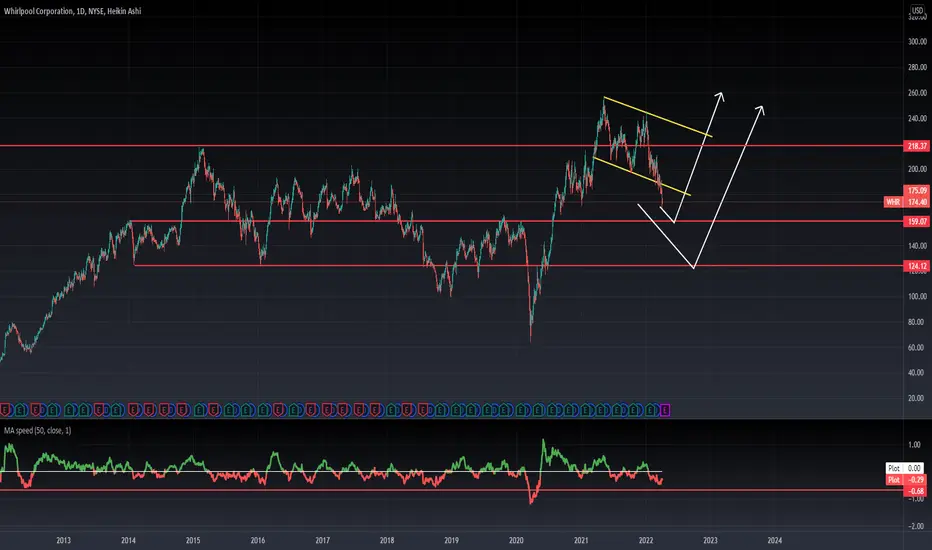Image resolution: width=932 pixels, height=550 pixels.
Task: Click 200.00 on the price axis
Action: click(x=917, y=169)
